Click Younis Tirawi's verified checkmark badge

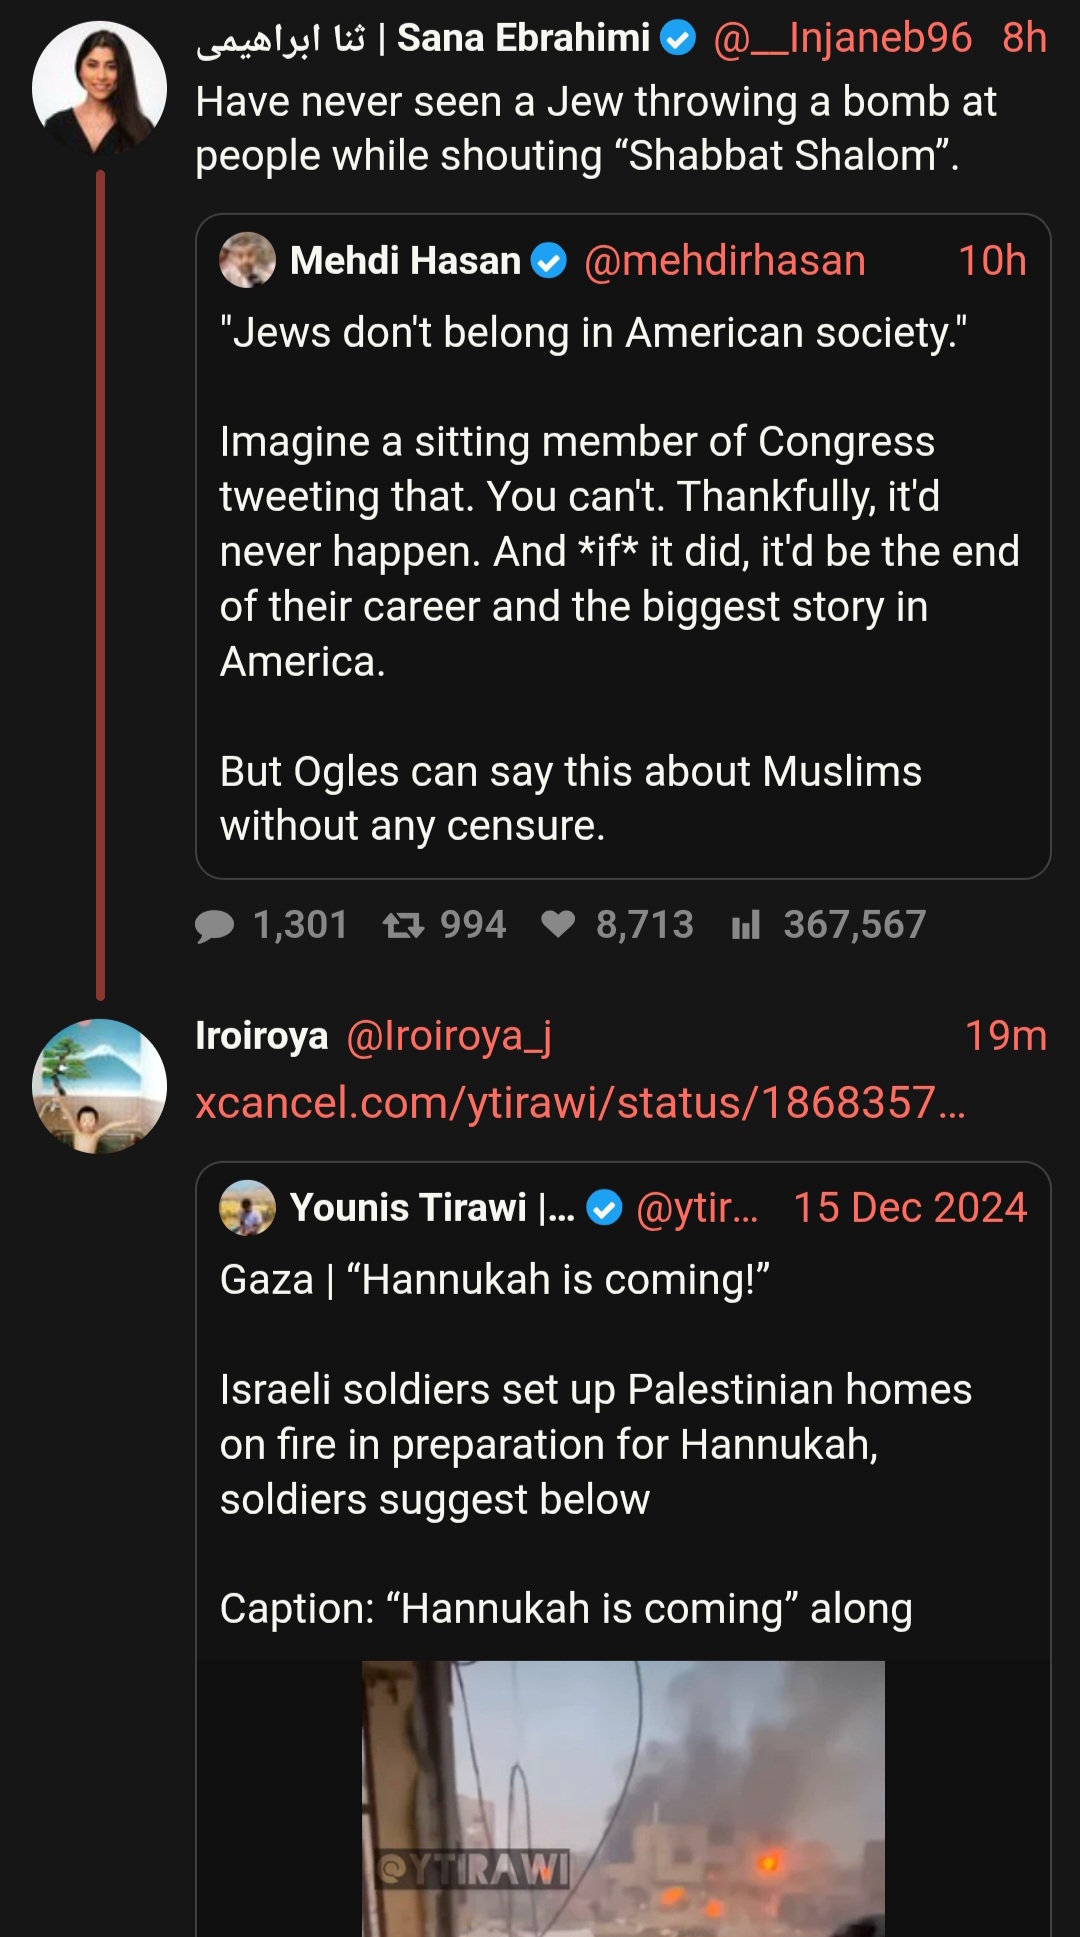604,1209
